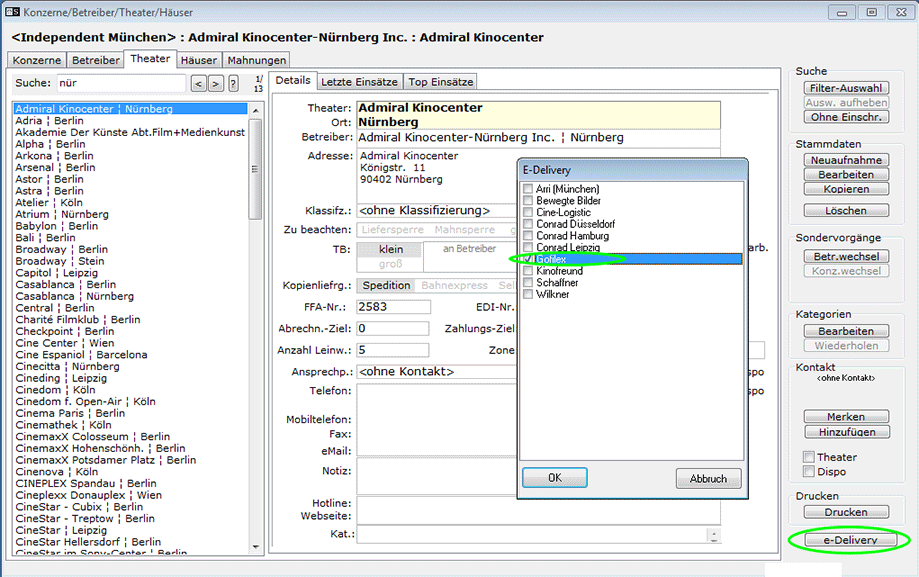Screen dimensions: 919x577
Task: Open the Ansprechp. contact dropdown
Action: point(430,372)
